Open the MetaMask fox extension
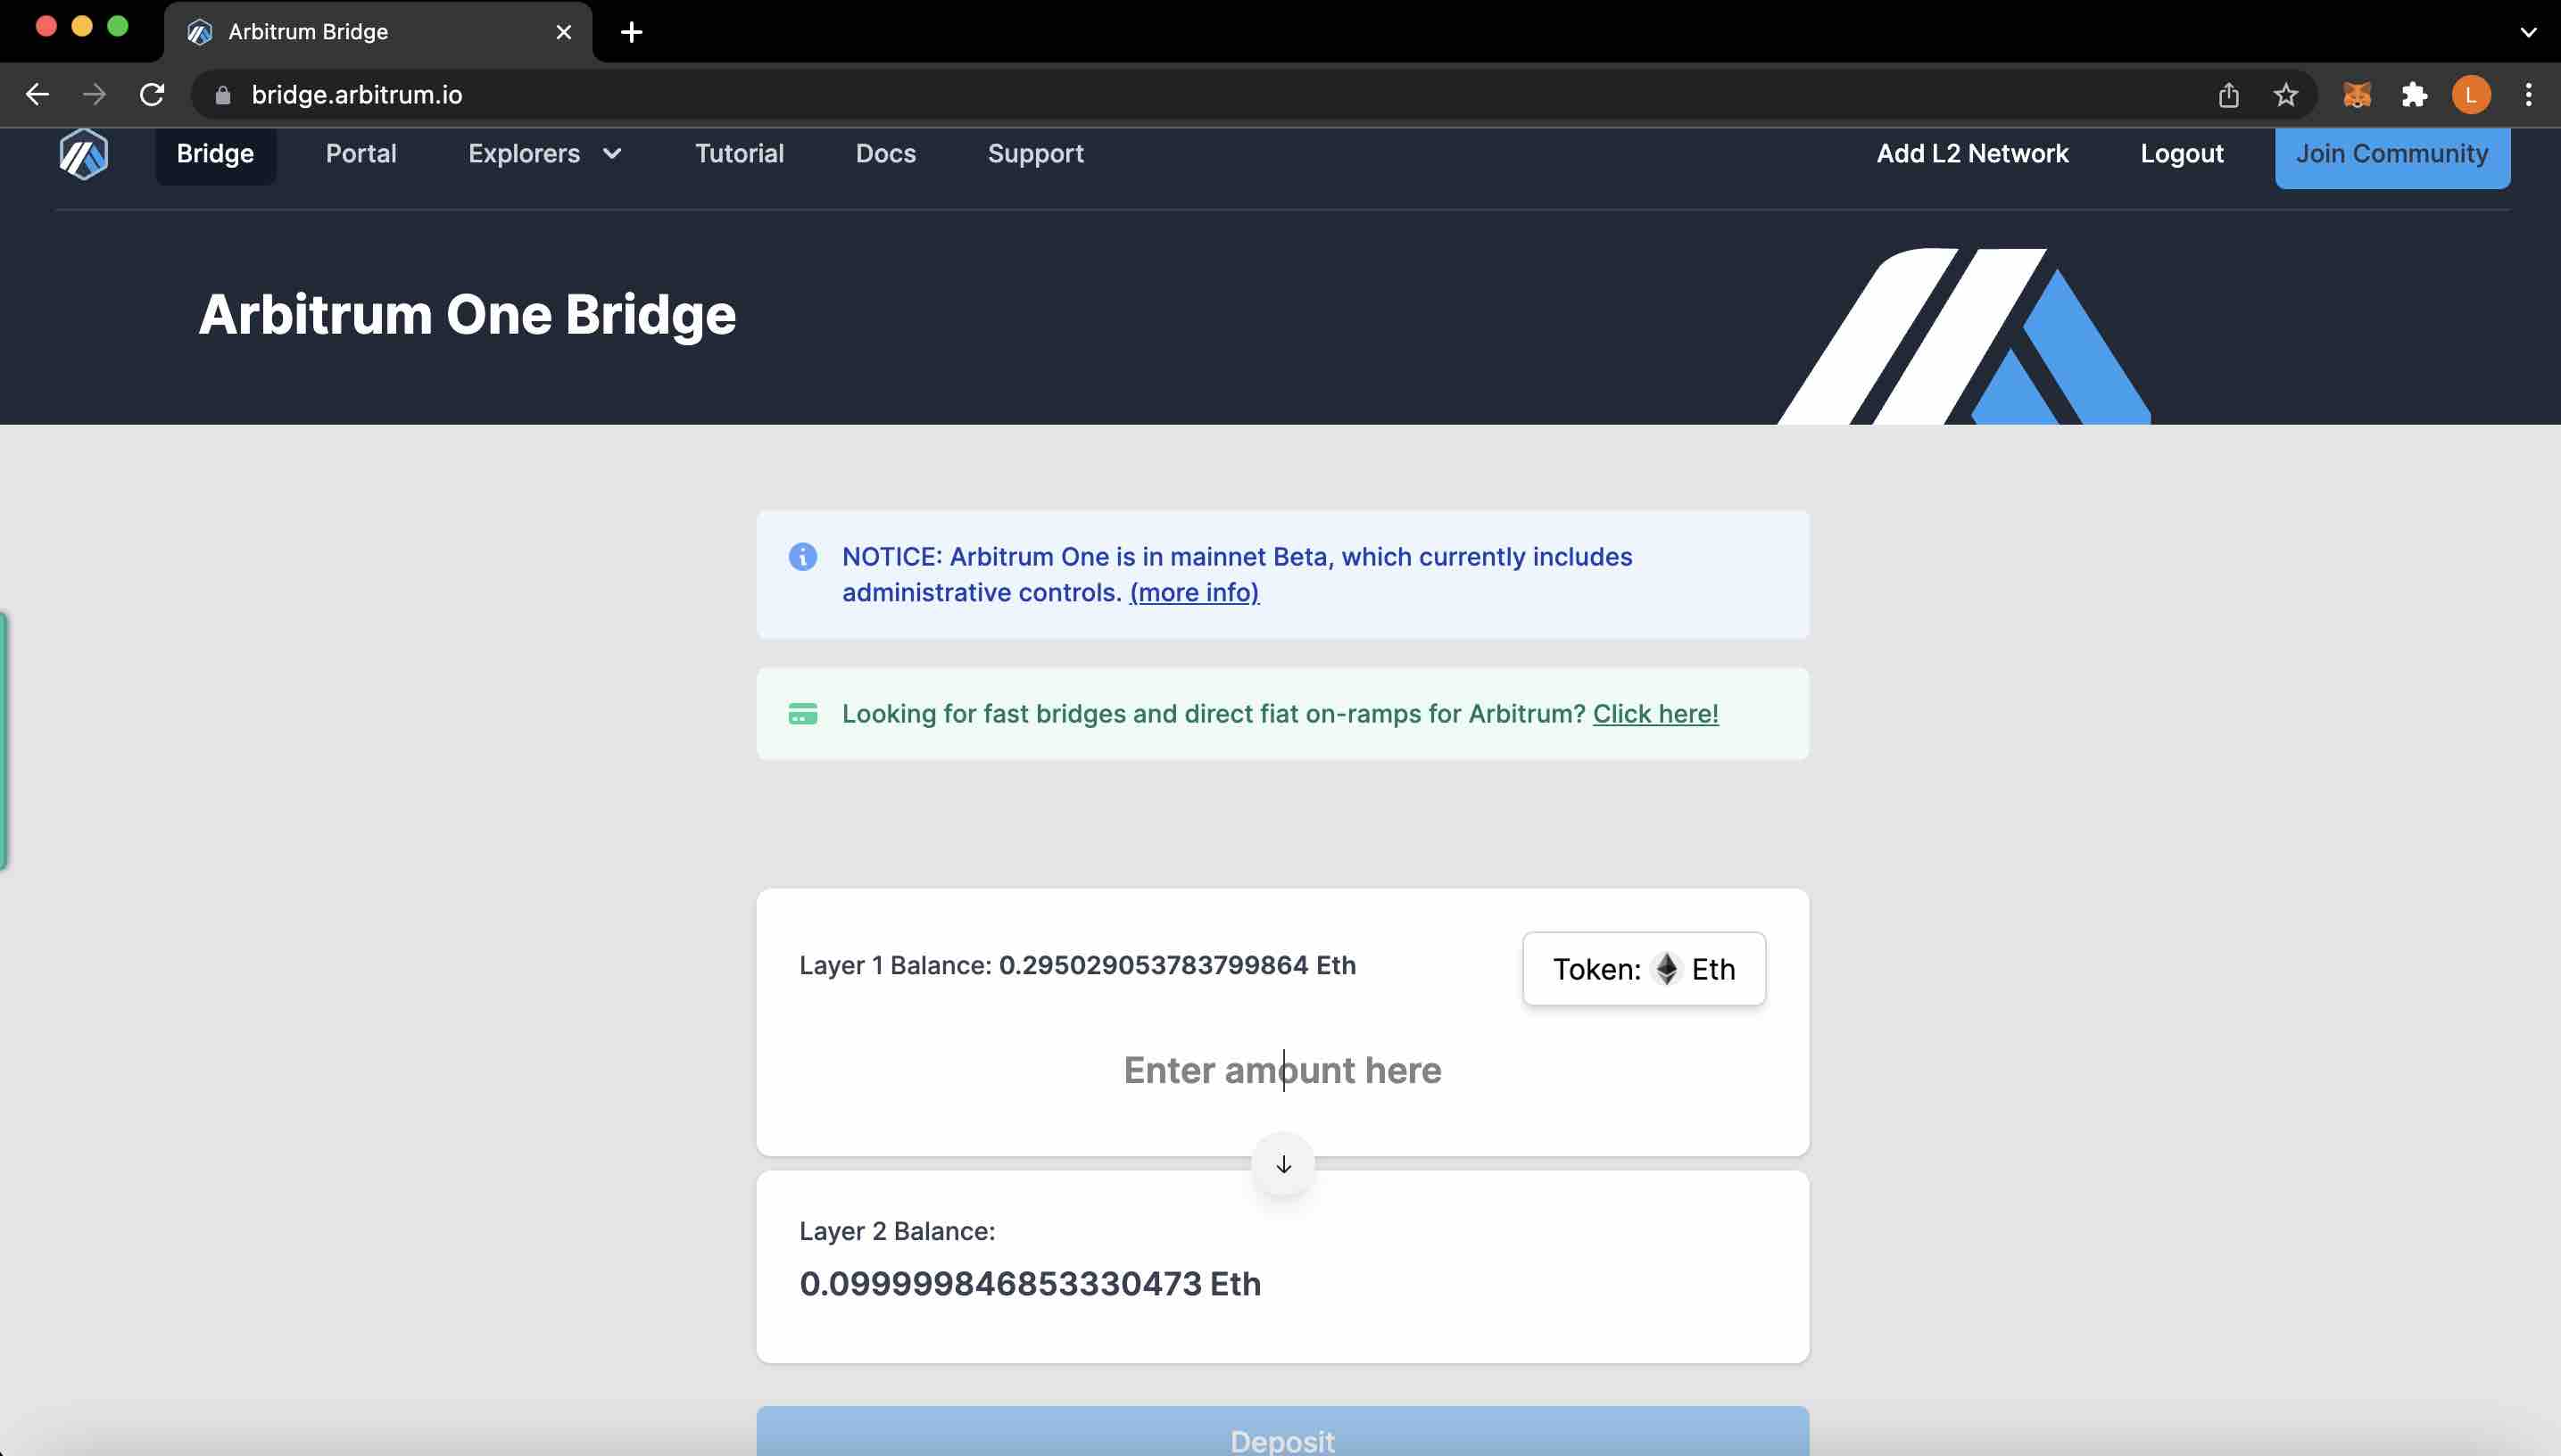The image size is (2561, 1456). [2357, 95]
